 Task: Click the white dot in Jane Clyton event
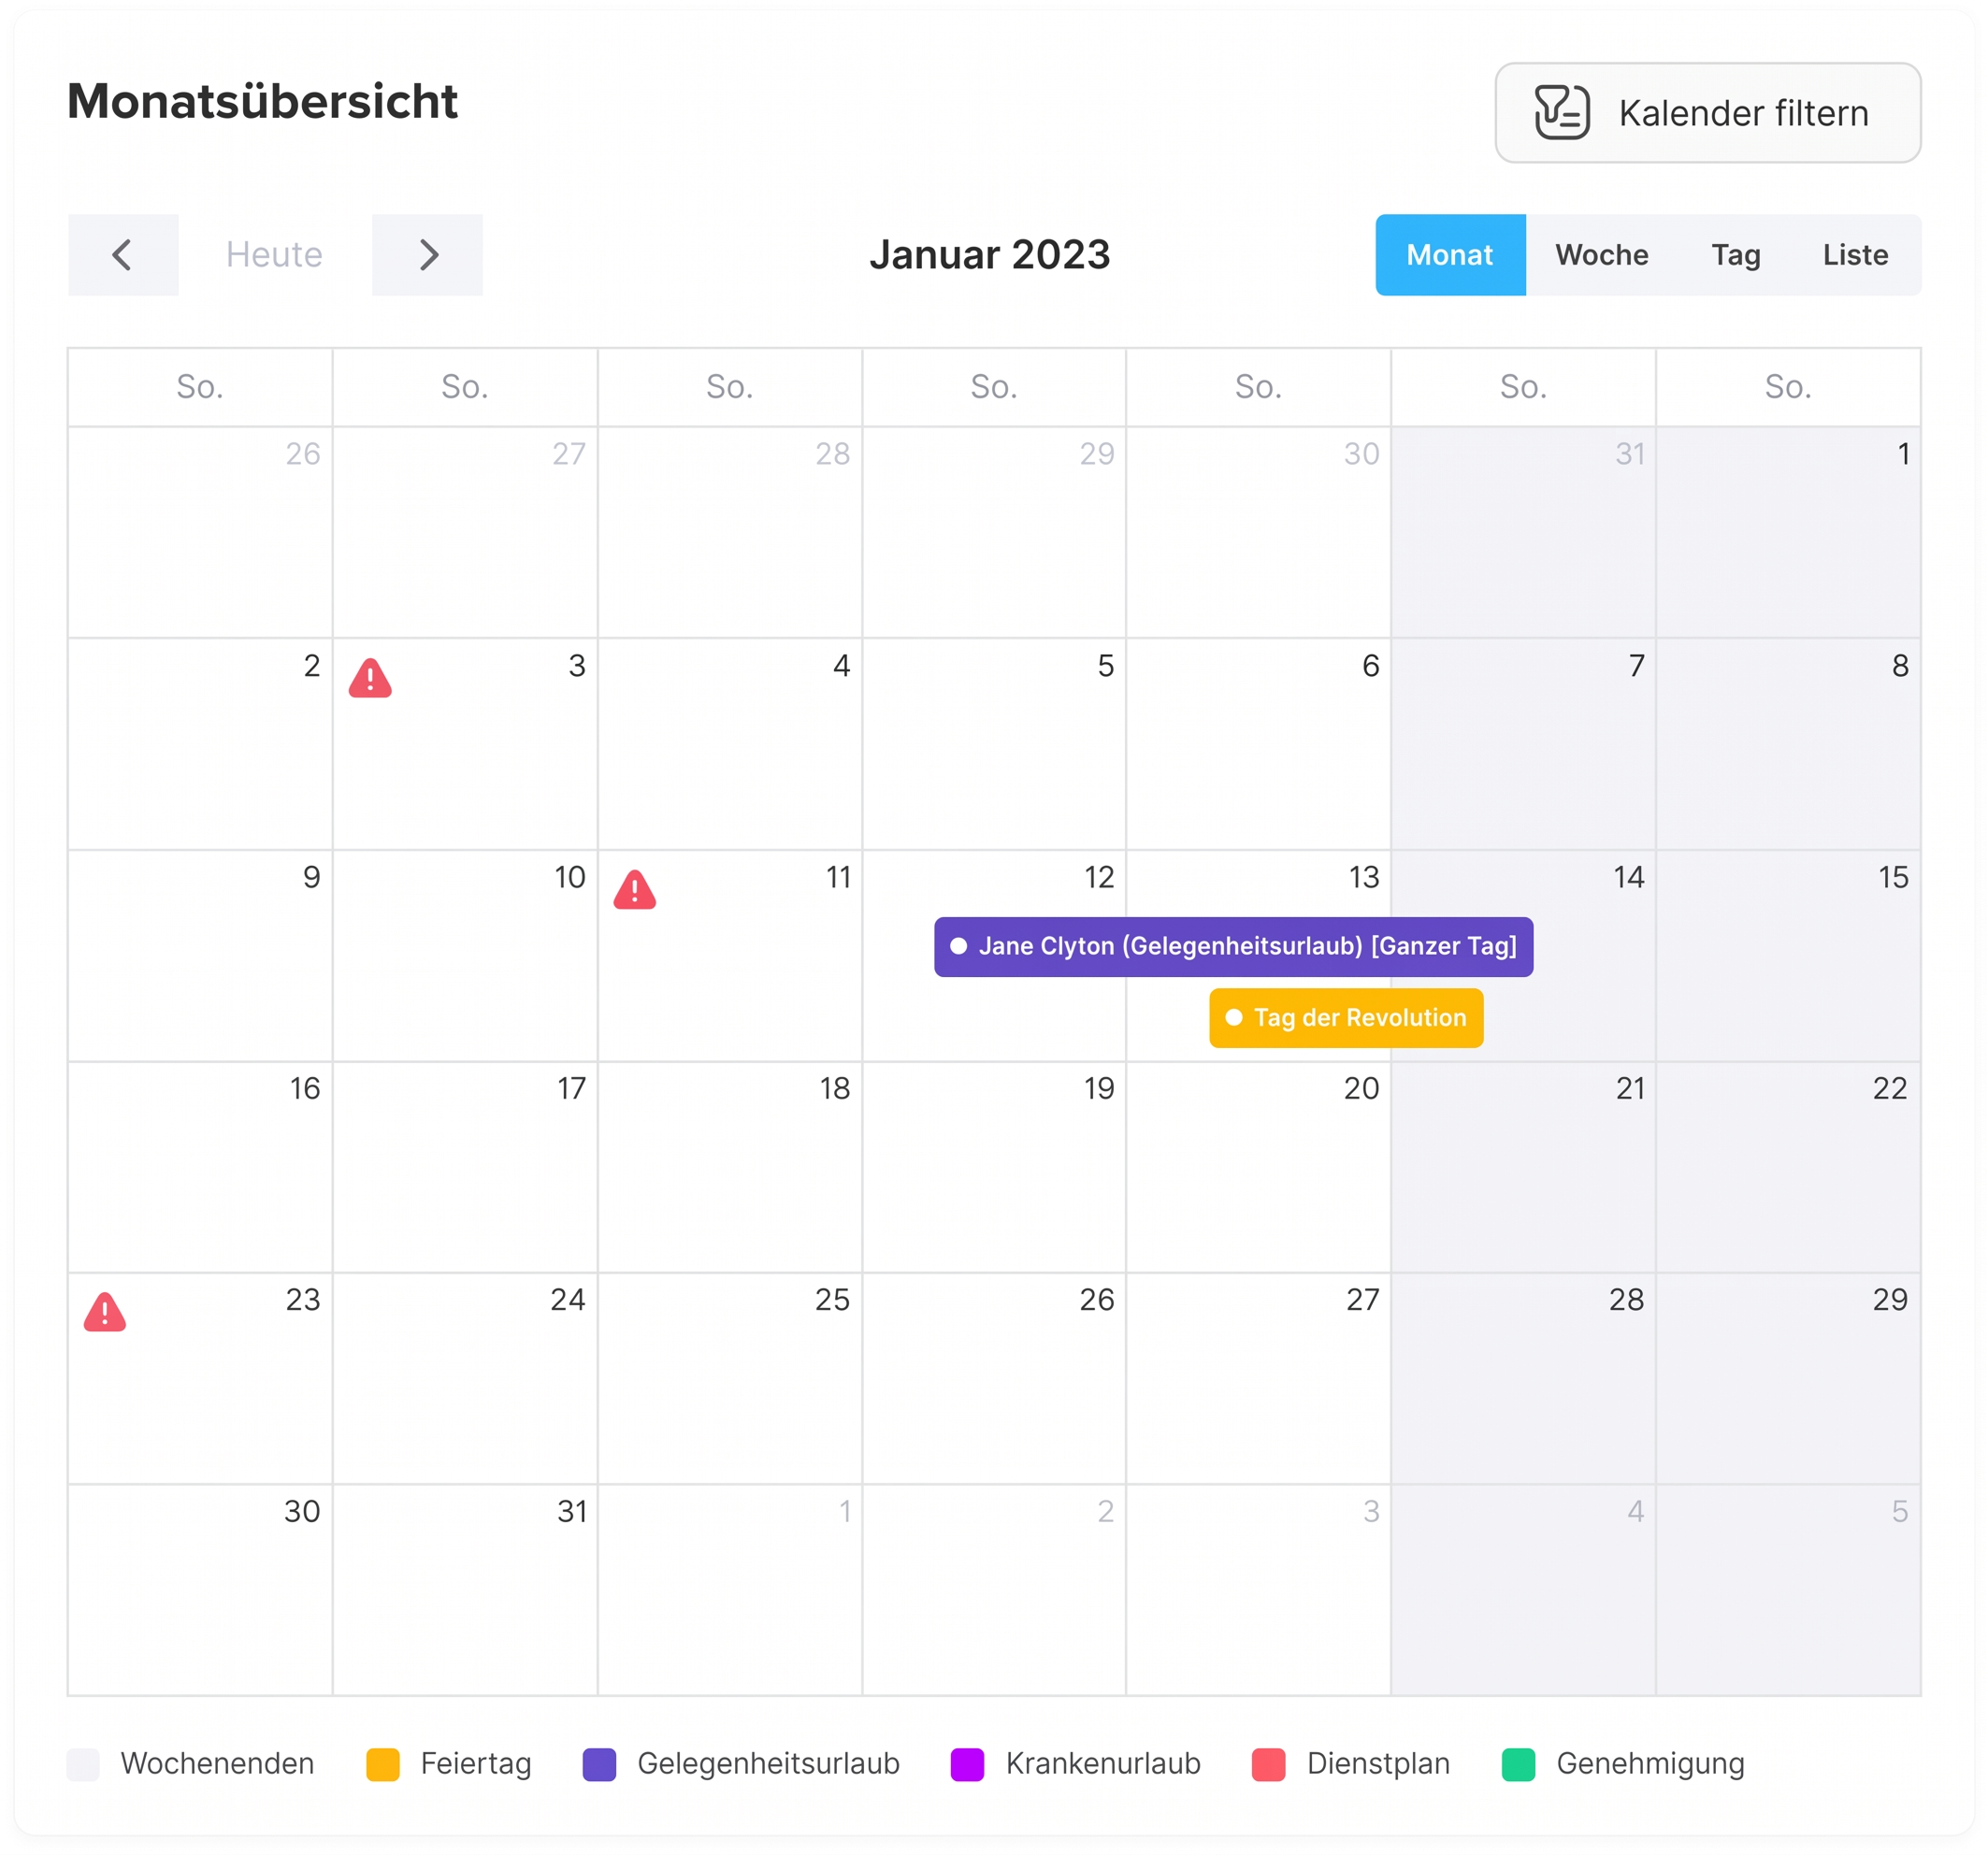(x=958, y=946)
